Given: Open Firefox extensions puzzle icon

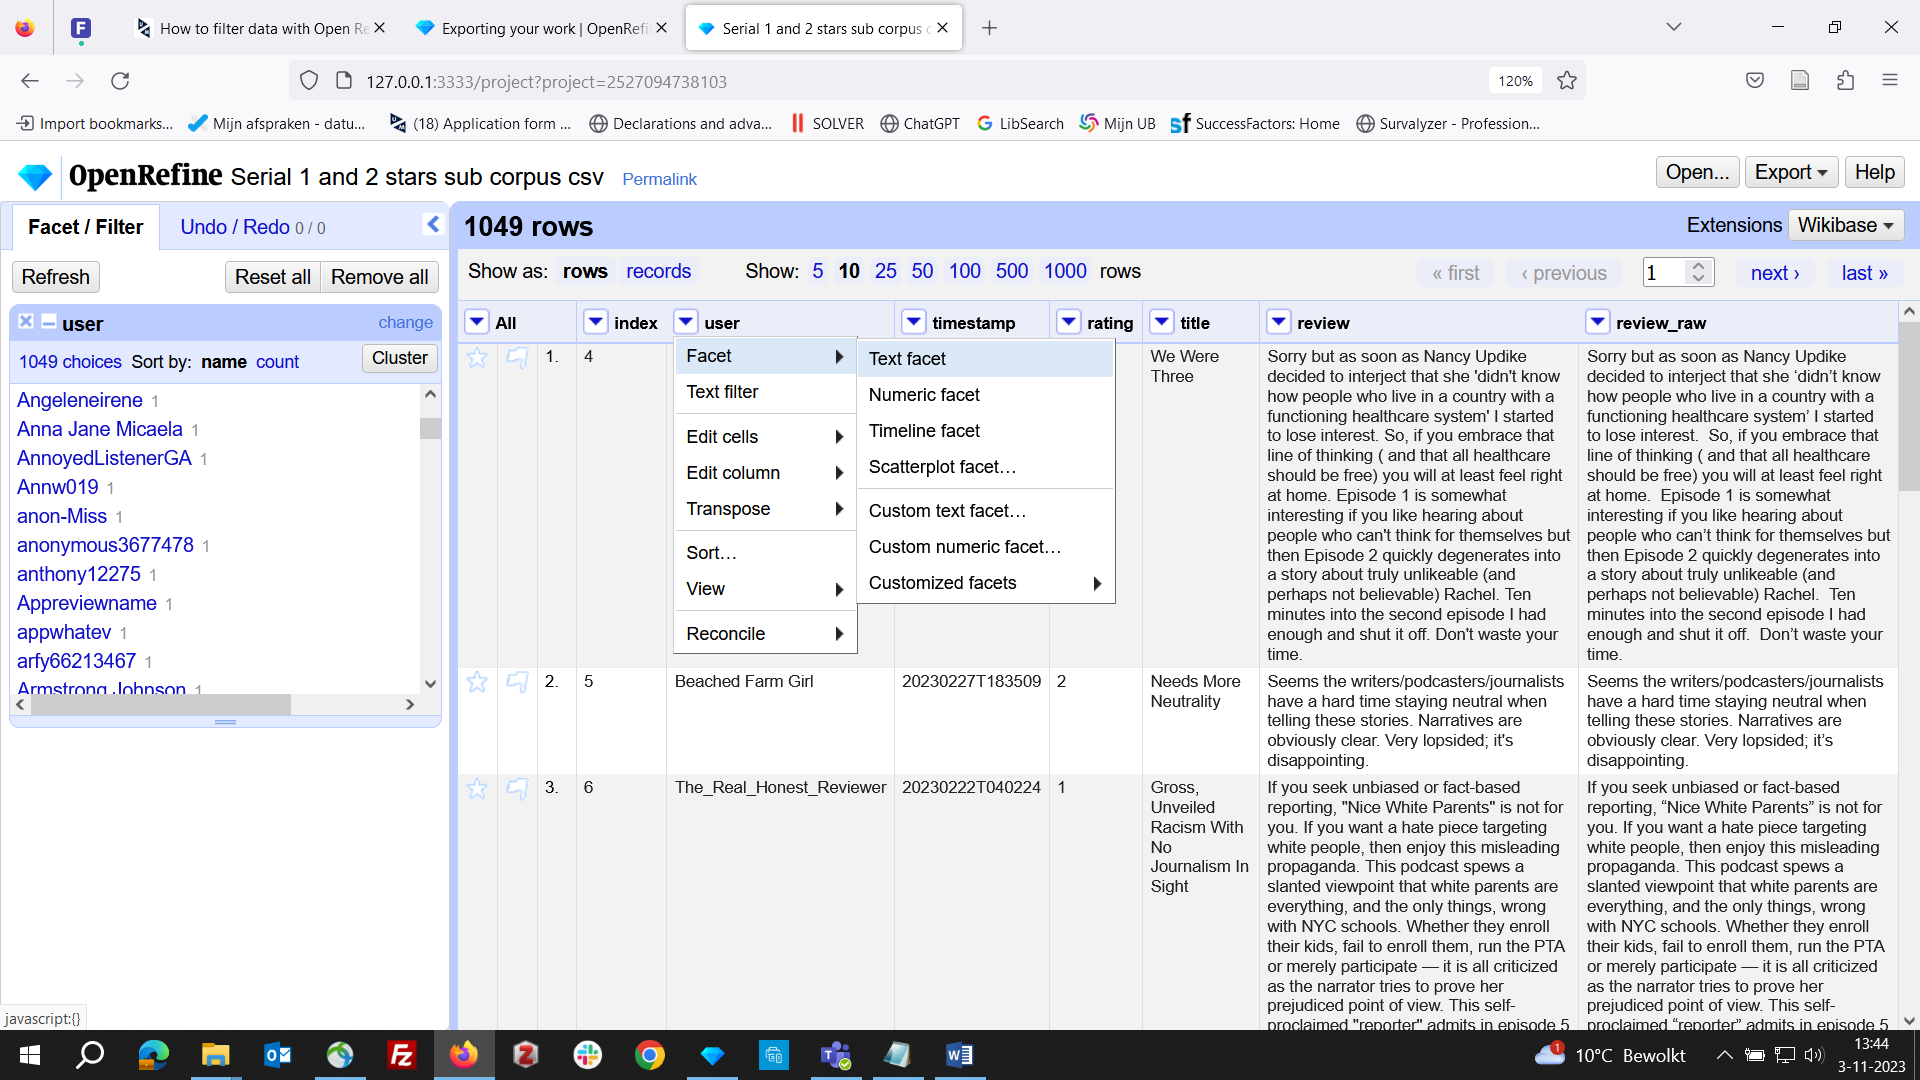Looking at the screenshot, I should (1845, 81).
